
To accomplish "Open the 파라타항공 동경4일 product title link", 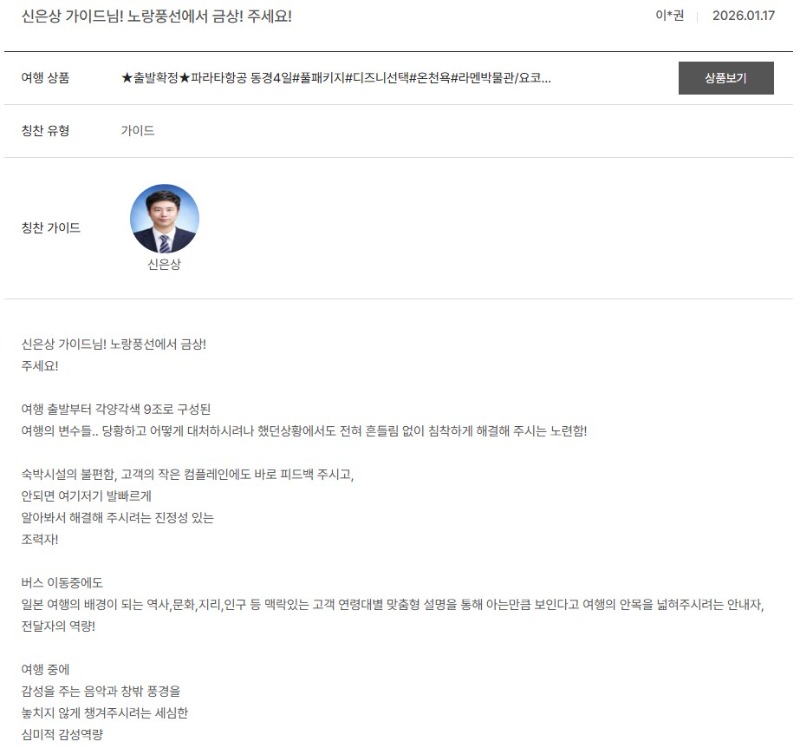I will coord(336,78).
